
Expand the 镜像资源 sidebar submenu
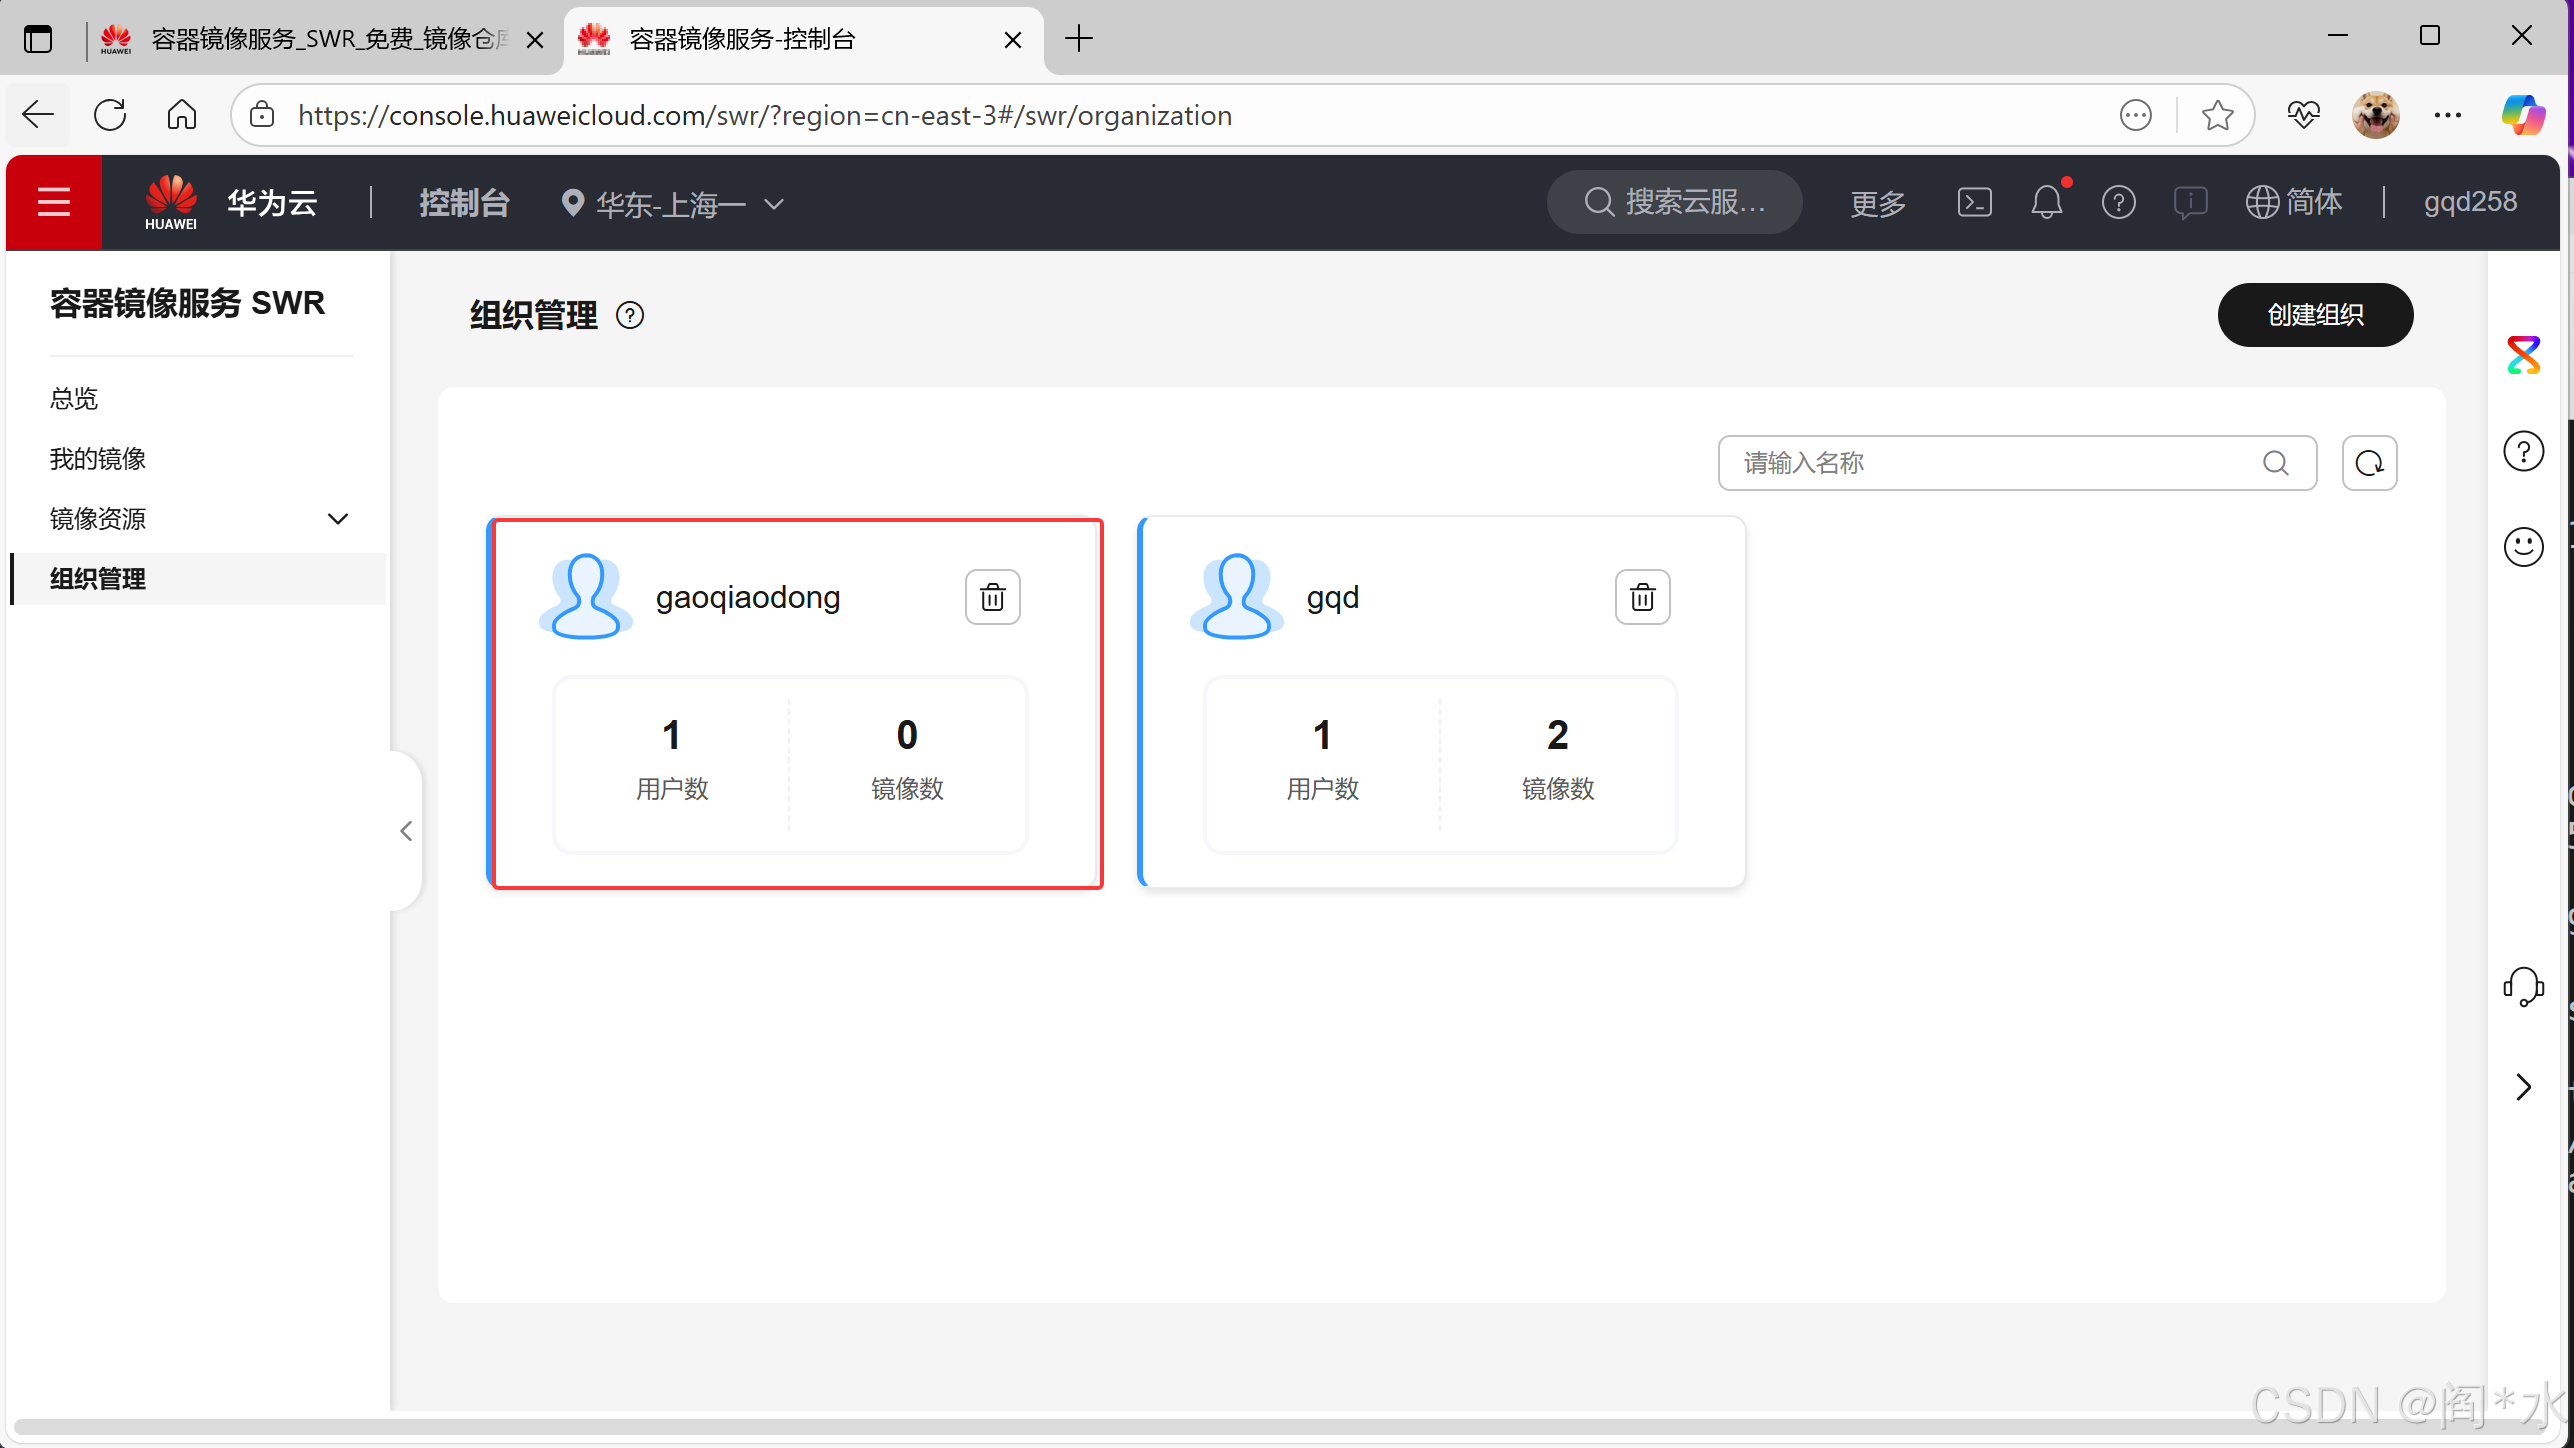tap(338, 519)
